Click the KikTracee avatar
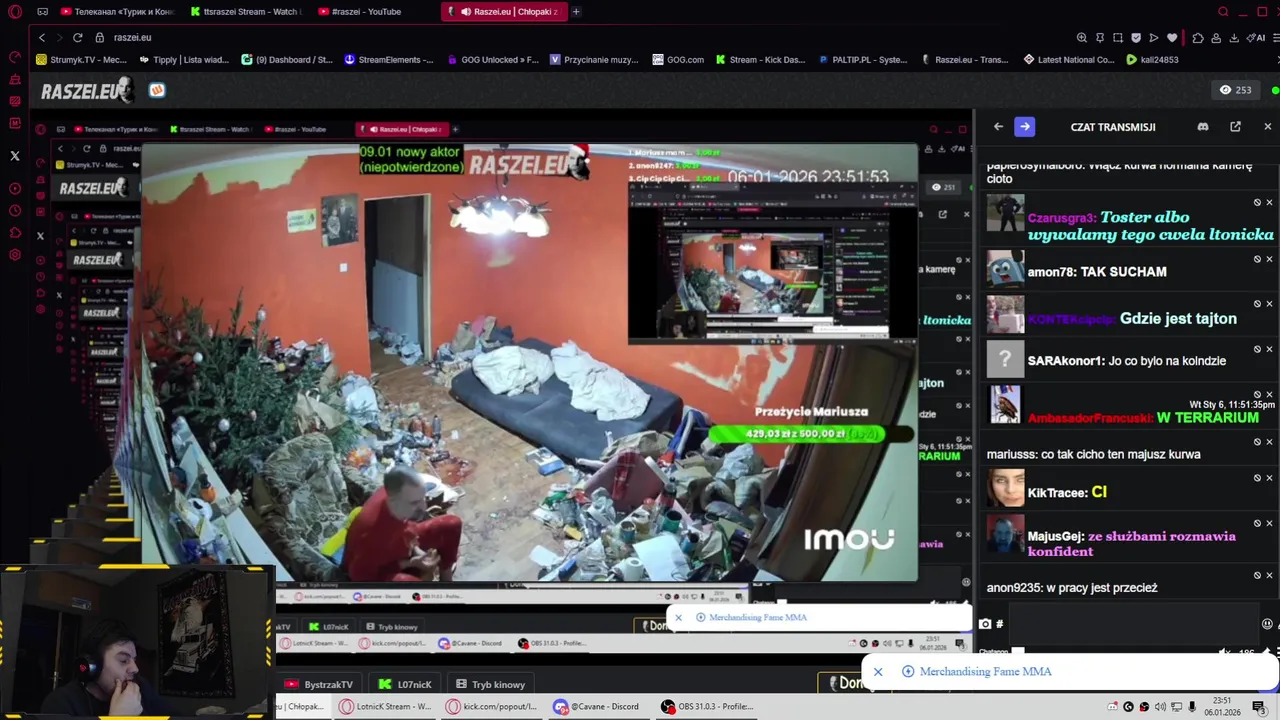 [x=1005, y=488]
